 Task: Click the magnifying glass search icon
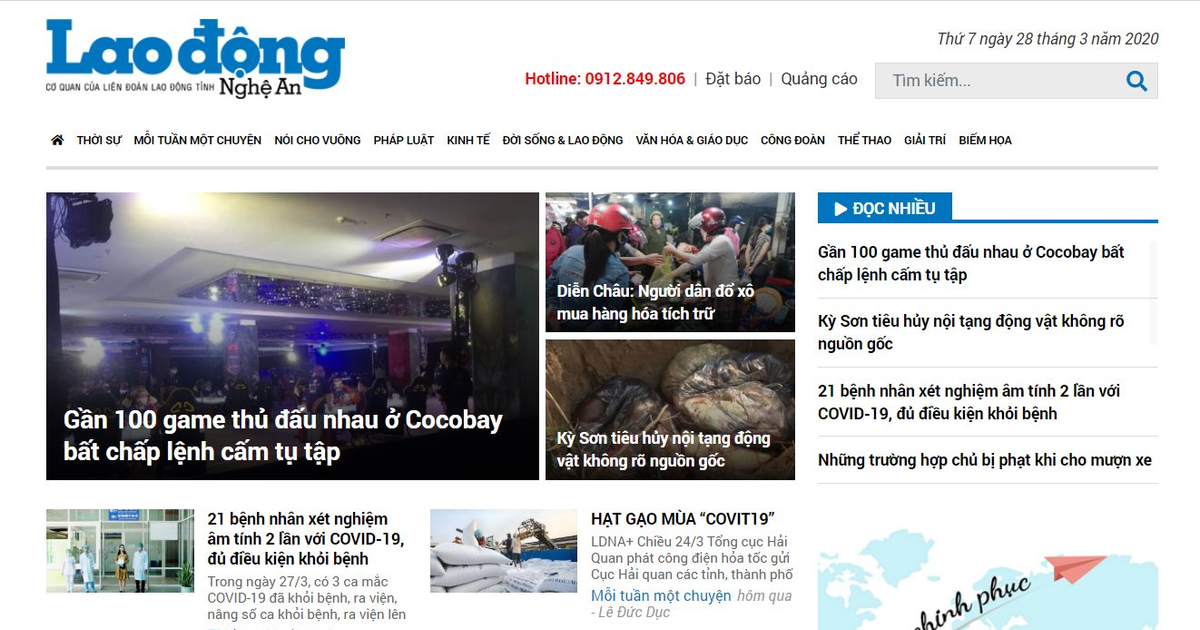1136,81
